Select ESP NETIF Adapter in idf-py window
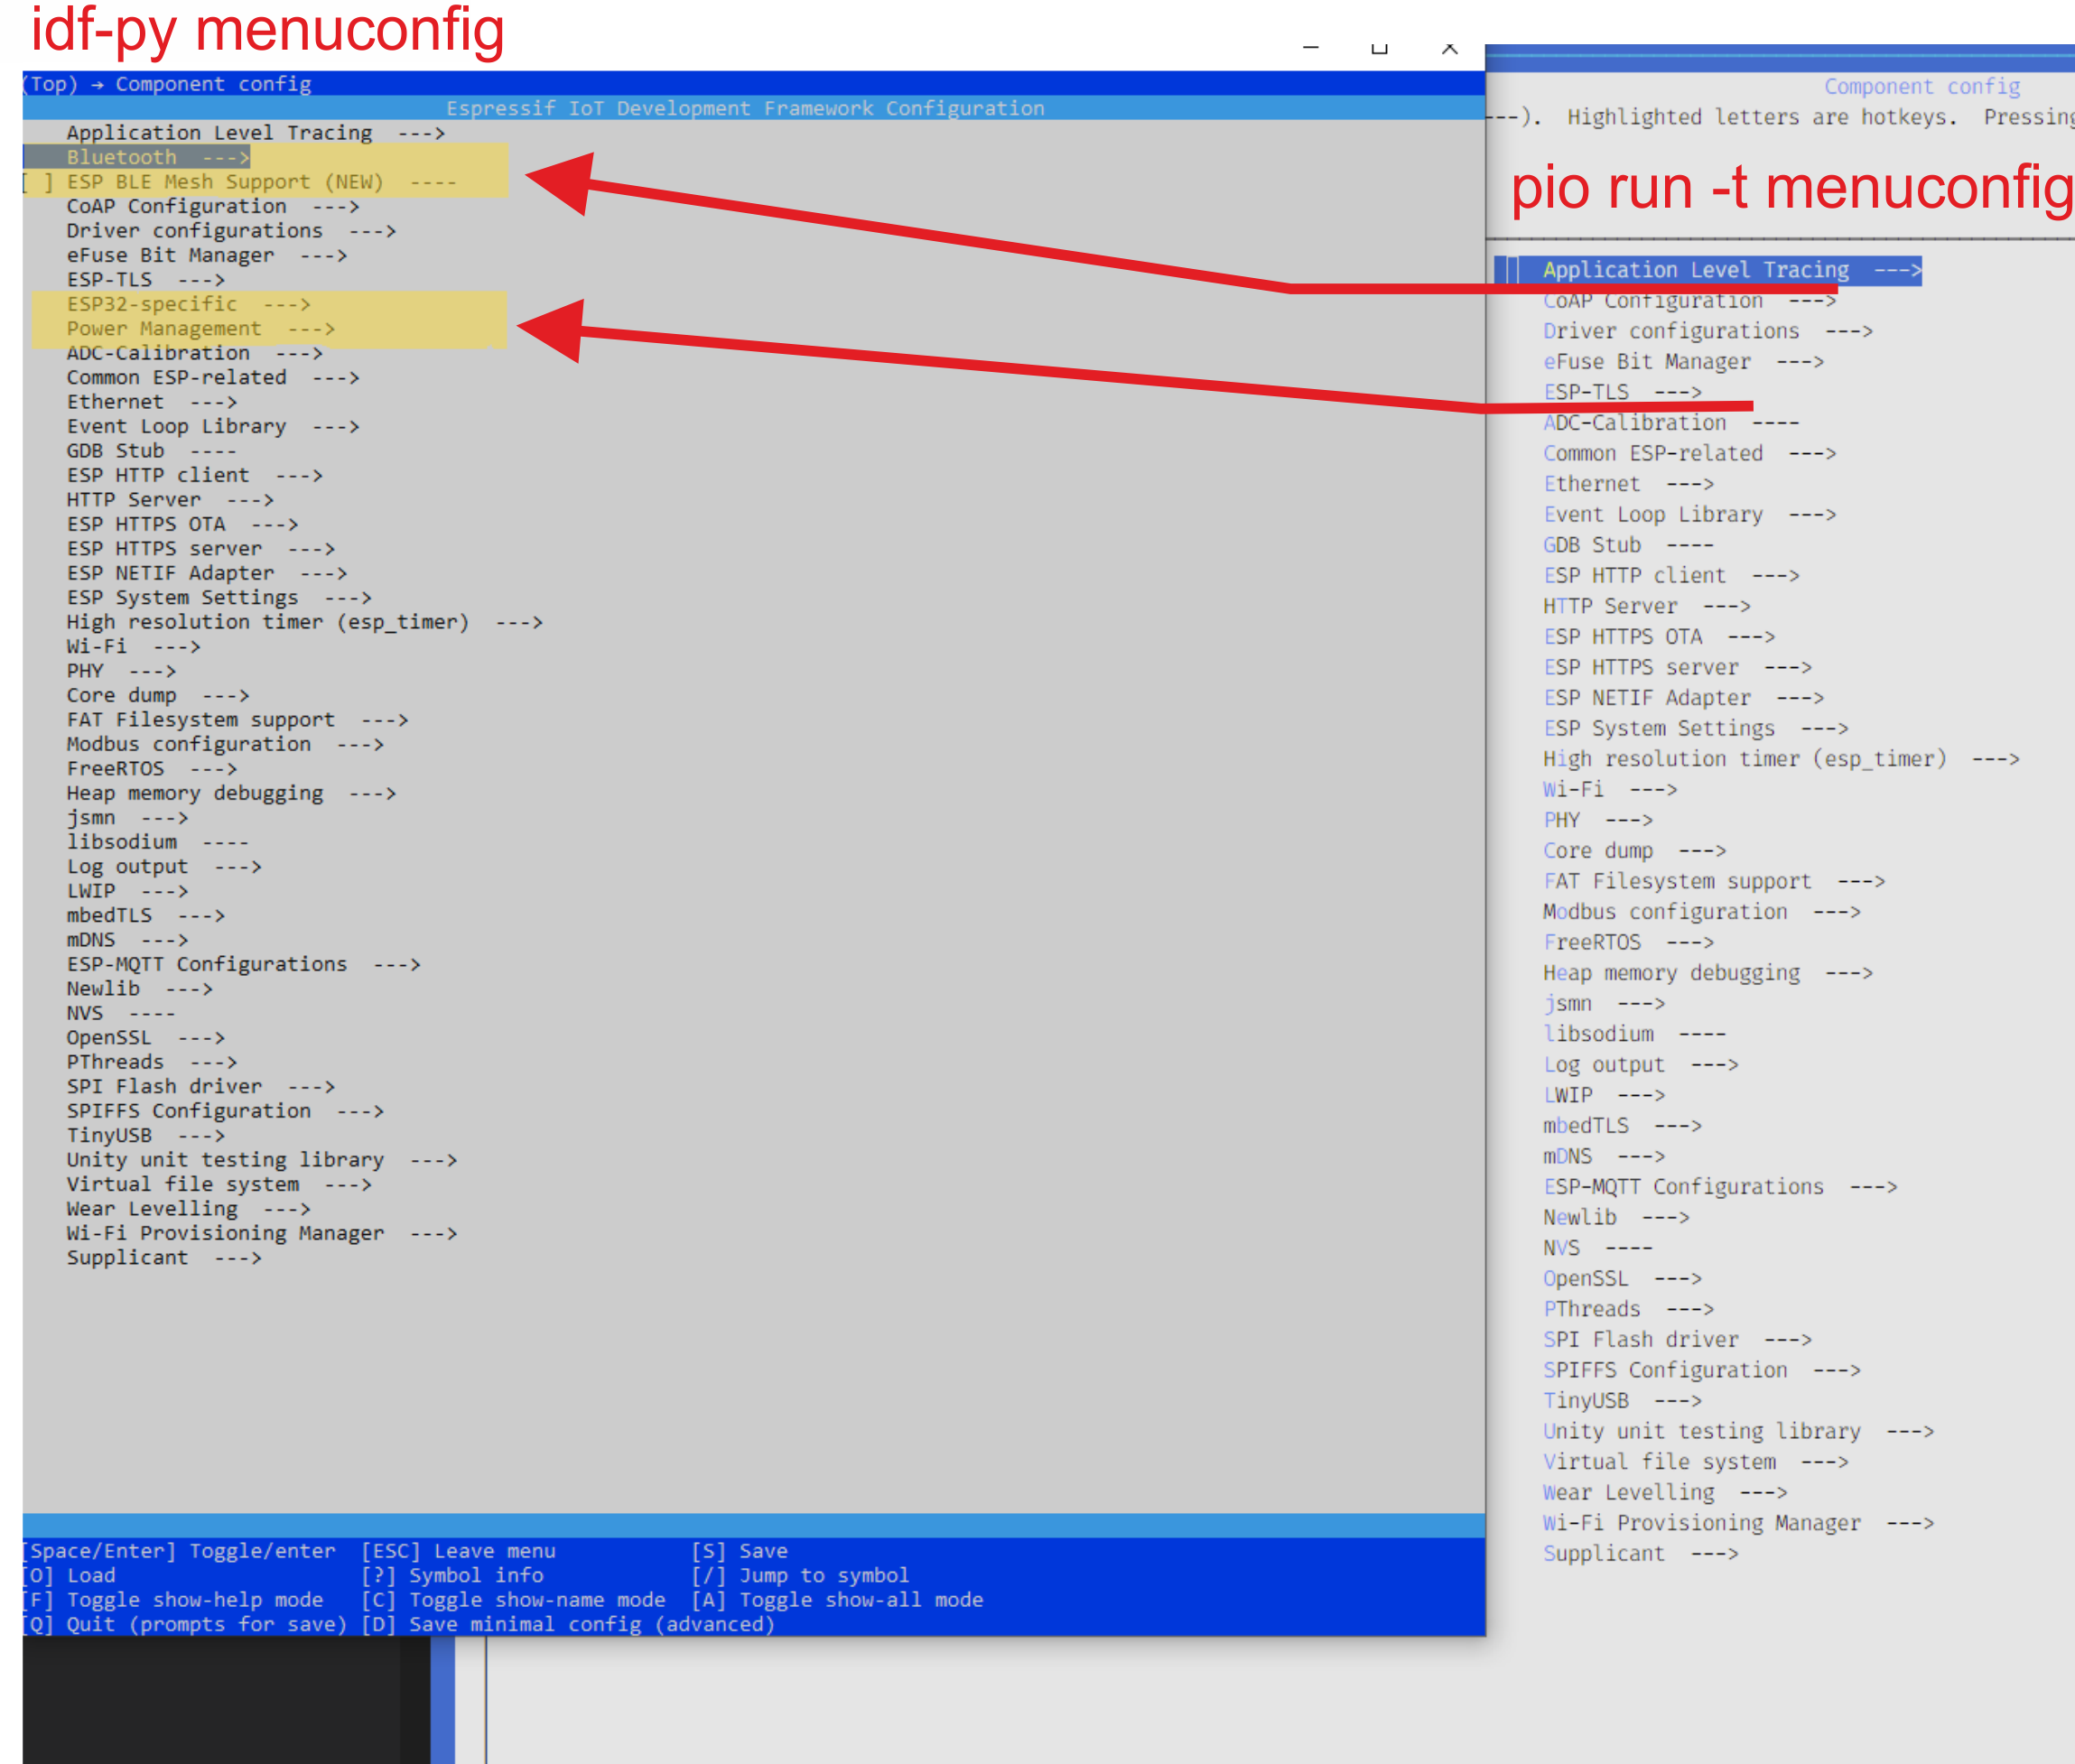 click(x=206, y=573)
